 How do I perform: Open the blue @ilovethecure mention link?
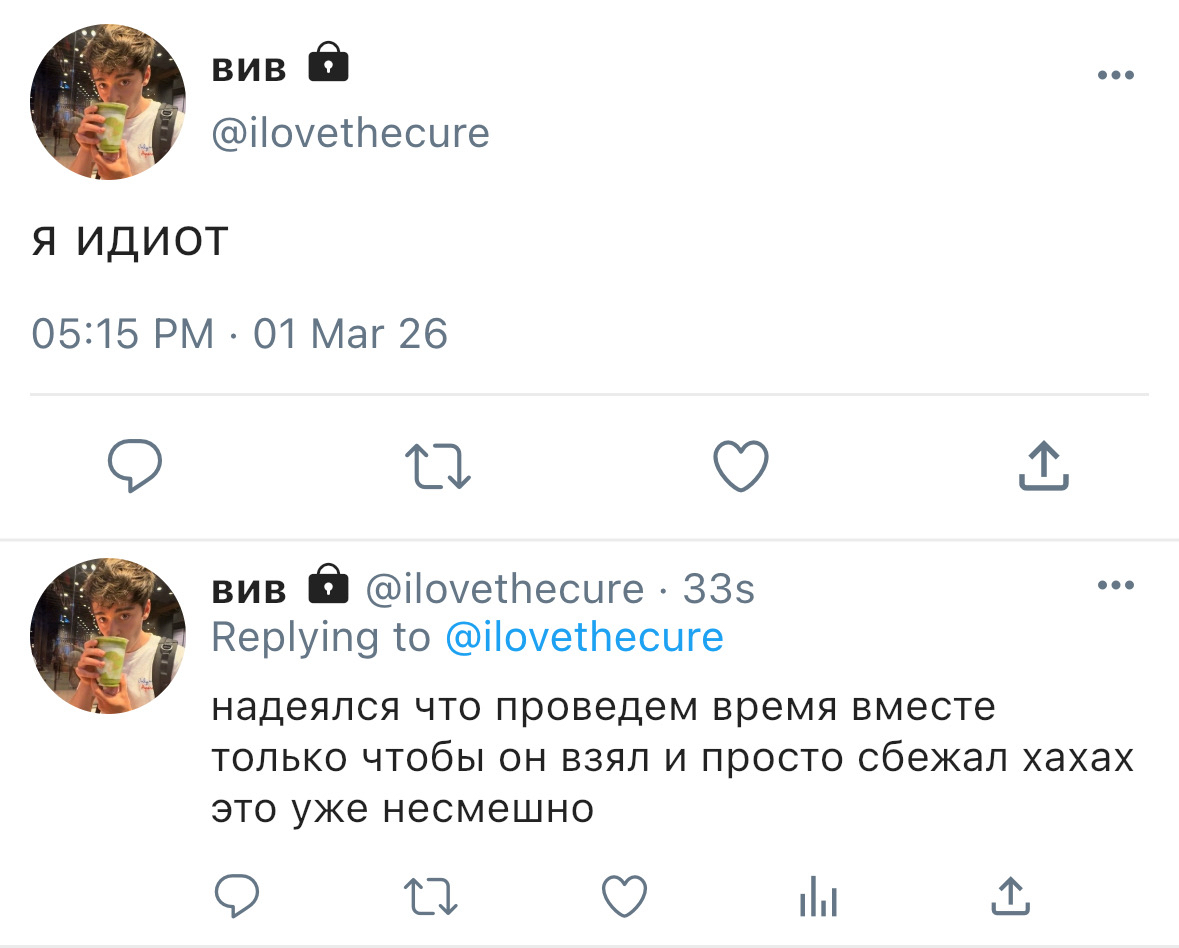584,638
